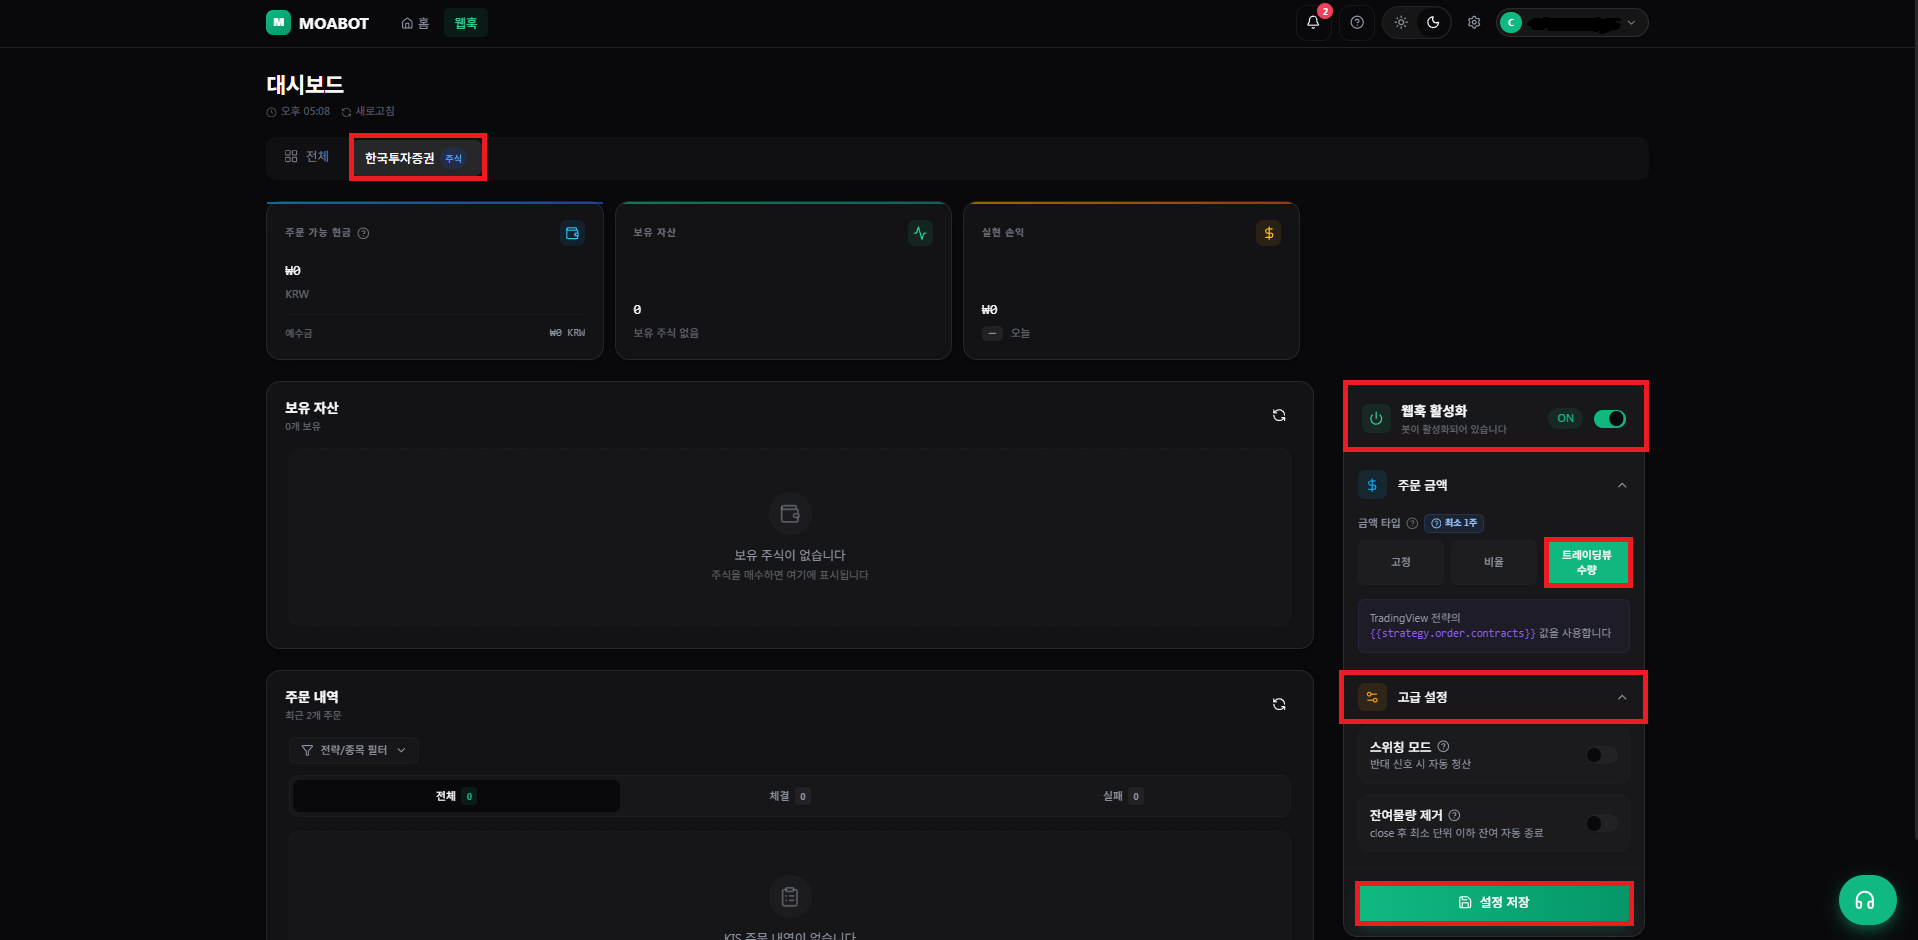1918x940 pixels.
Task: Select the 트레이딩뷰 수량 amount type
Action: (x=1587, y=562)
